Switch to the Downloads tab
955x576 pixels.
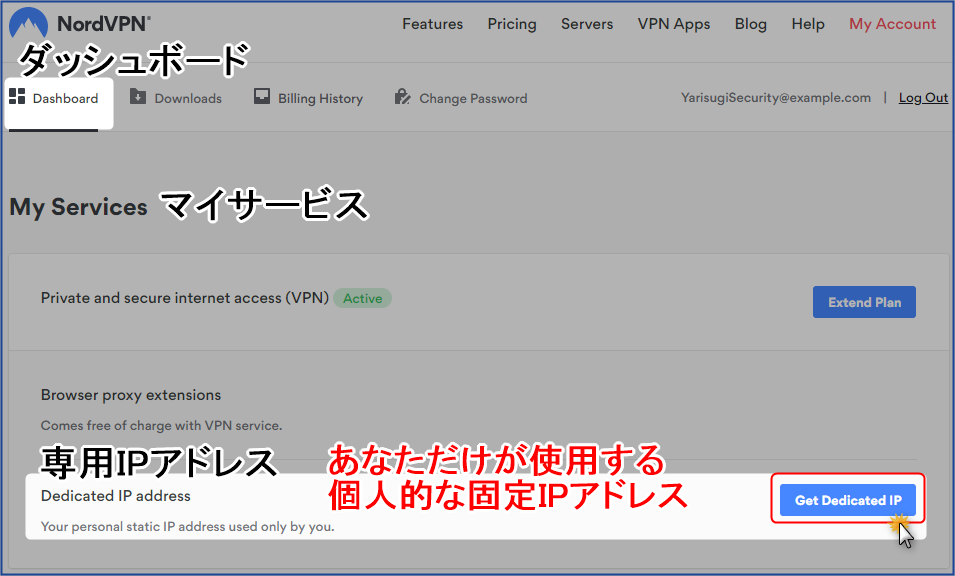pos(176,98)
